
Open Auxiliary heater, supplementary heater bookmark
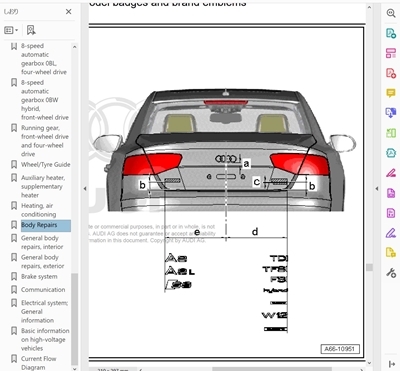tap(43, 186)
